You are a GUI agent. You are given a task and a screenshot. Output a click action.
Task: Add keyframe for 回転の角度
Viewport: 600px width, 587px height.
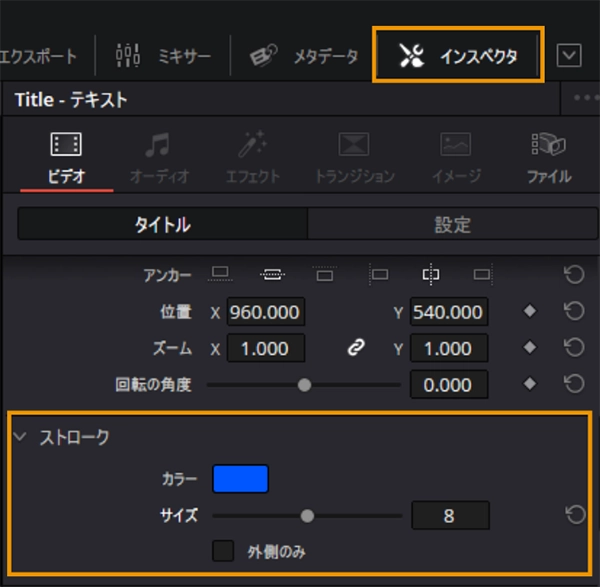[530, 383]
